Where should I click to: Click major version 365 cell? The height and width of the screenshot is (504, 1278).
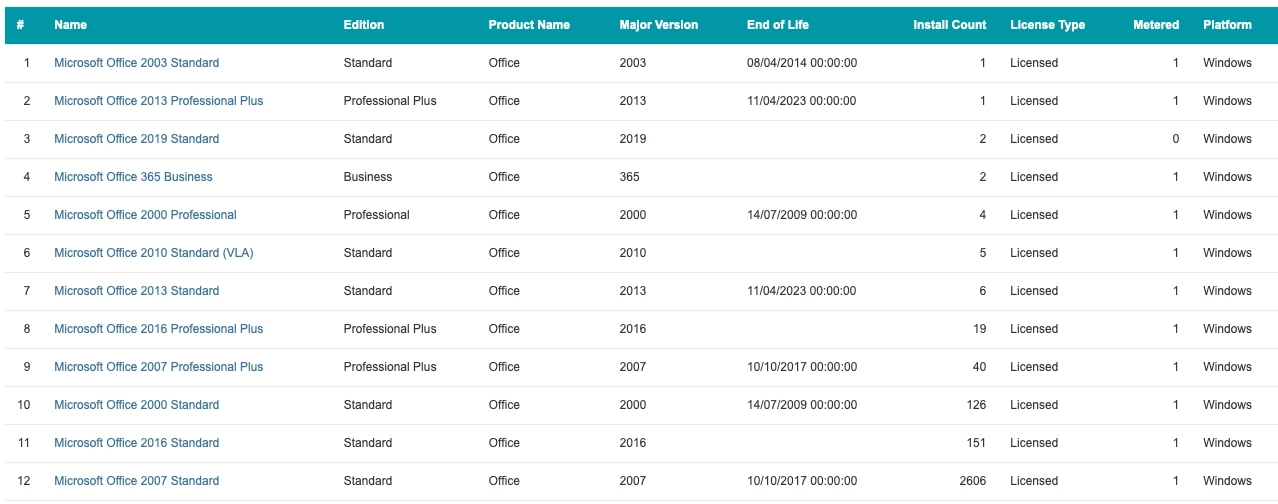pyautogui.click(x=629, y=177)
